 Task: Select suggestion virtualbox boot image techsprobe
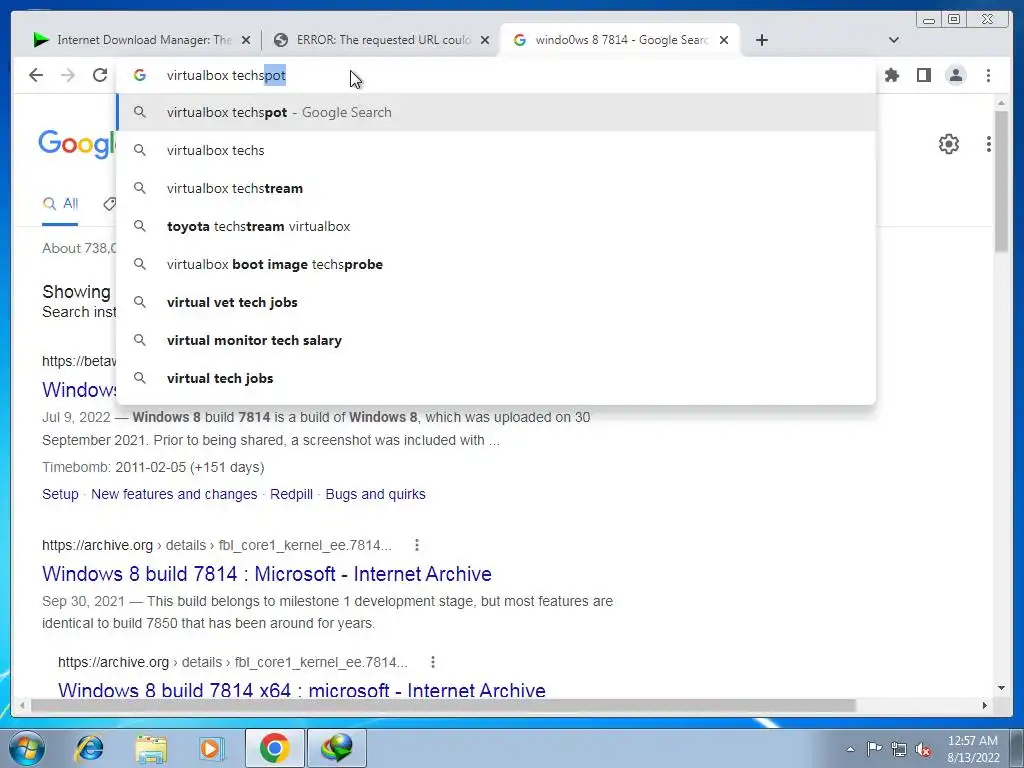[x=496, y=264]
